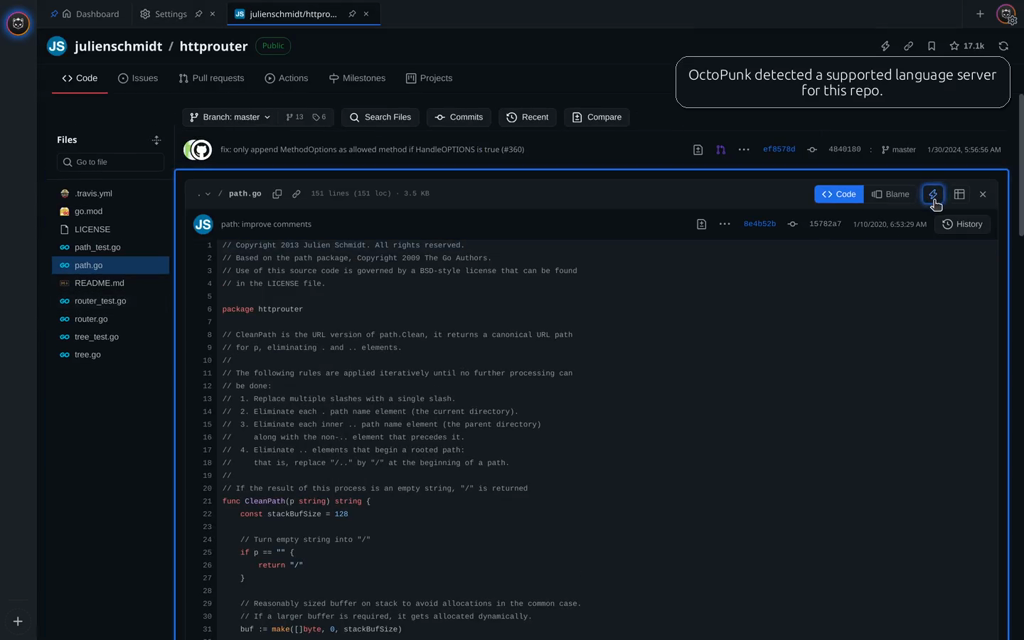Switch to Code view of path.go

pyautogui.click(x=839, y=194)
